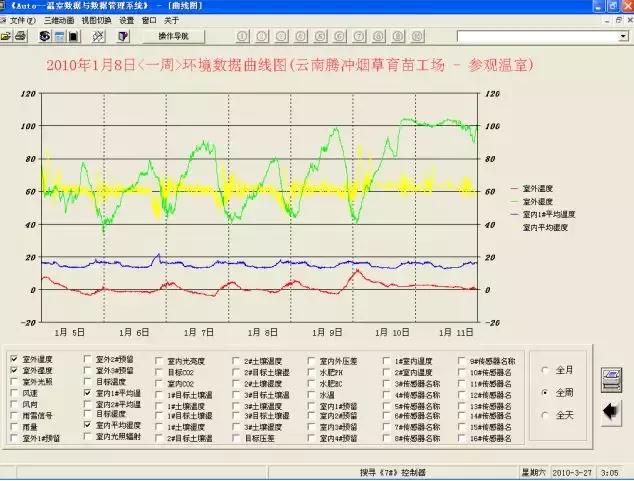The image size is (634, 481).
Task: Open the 视图切换 menu
Action: pyautogui.click(x=96, y=20)
